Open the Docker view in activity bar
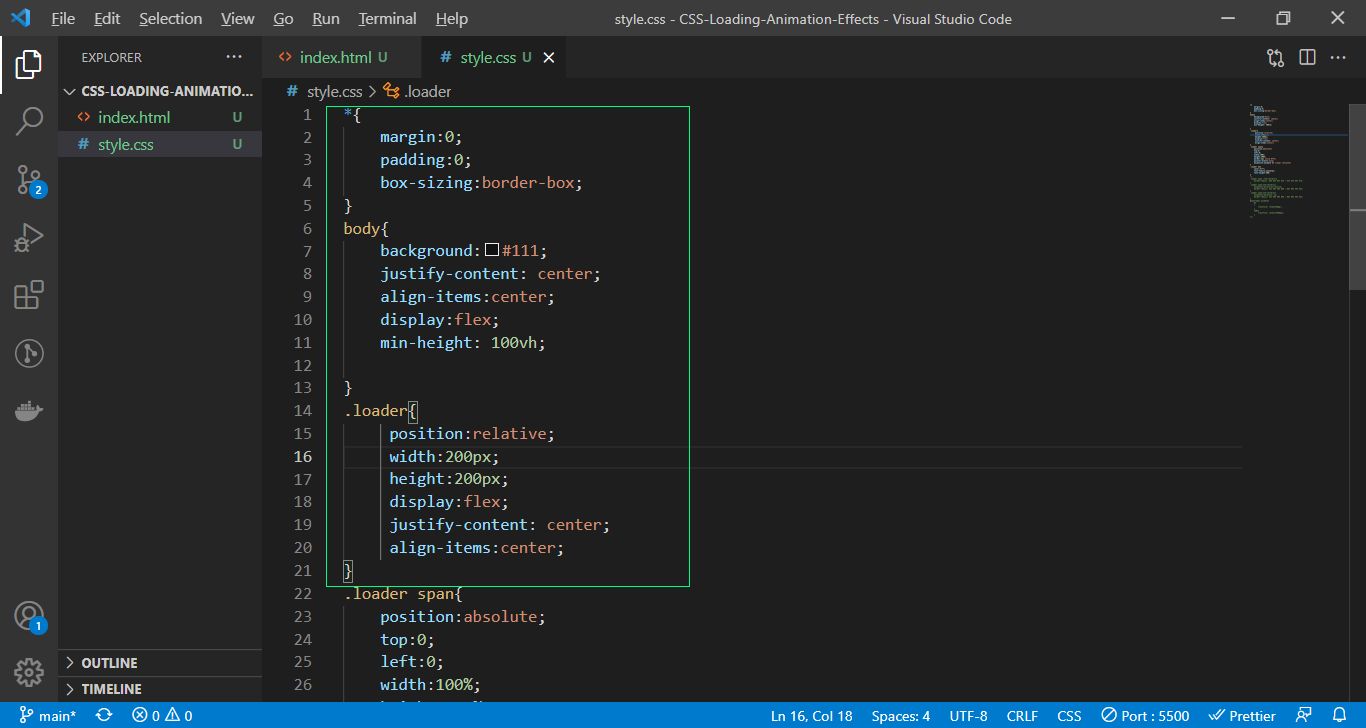1366x728 pixels. coord(29,411)
